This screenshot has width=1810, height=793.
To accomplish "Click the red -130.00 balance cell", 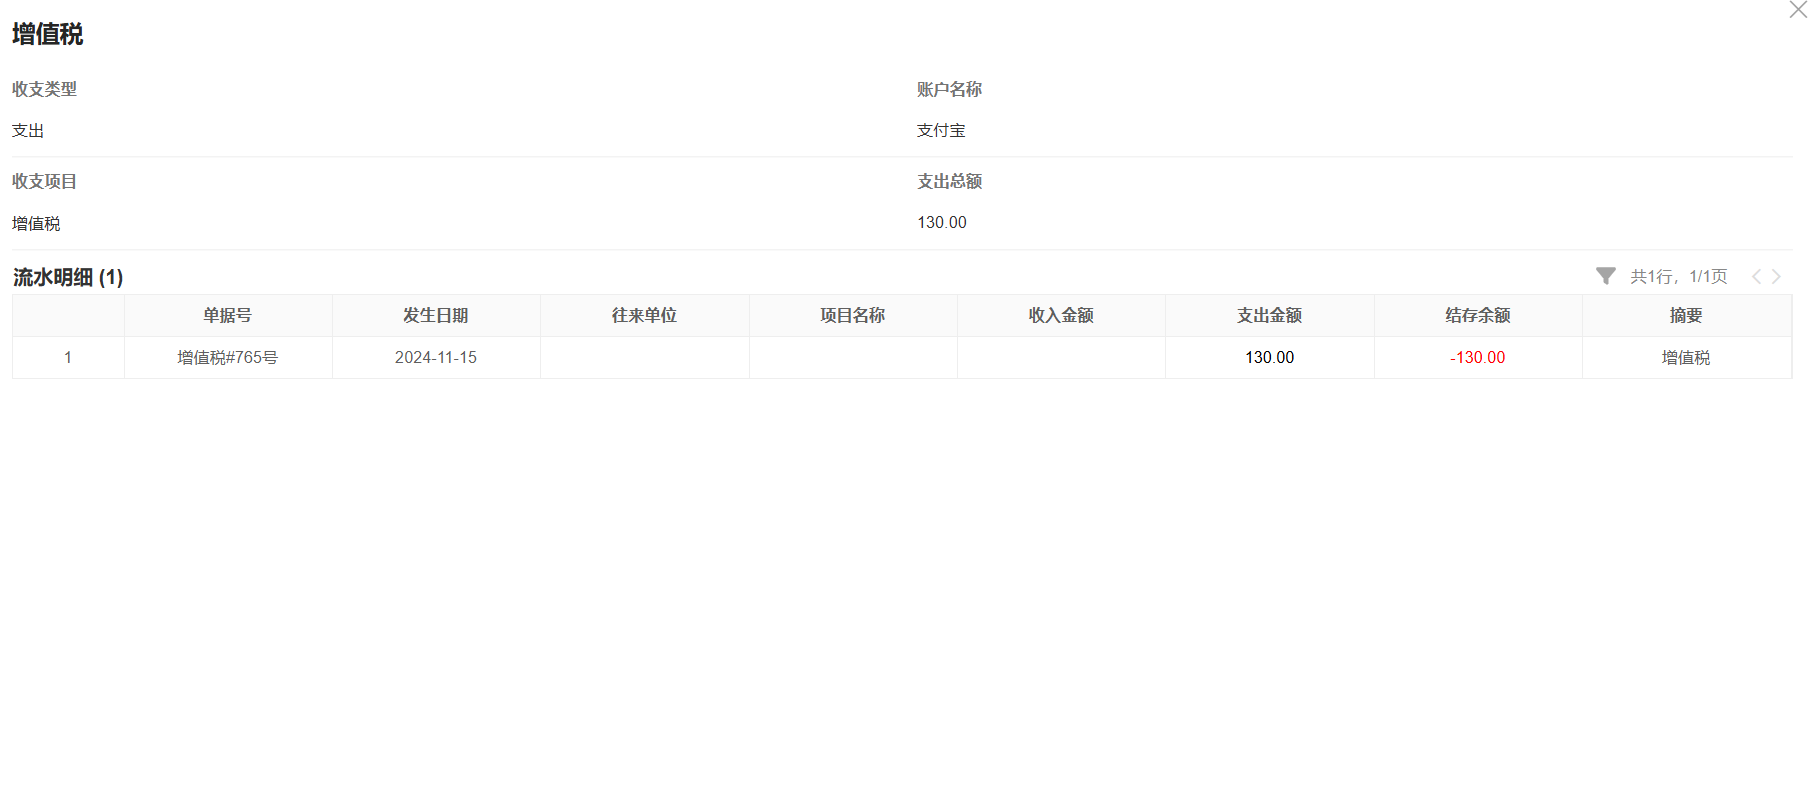I will (x=1477, y=358).
